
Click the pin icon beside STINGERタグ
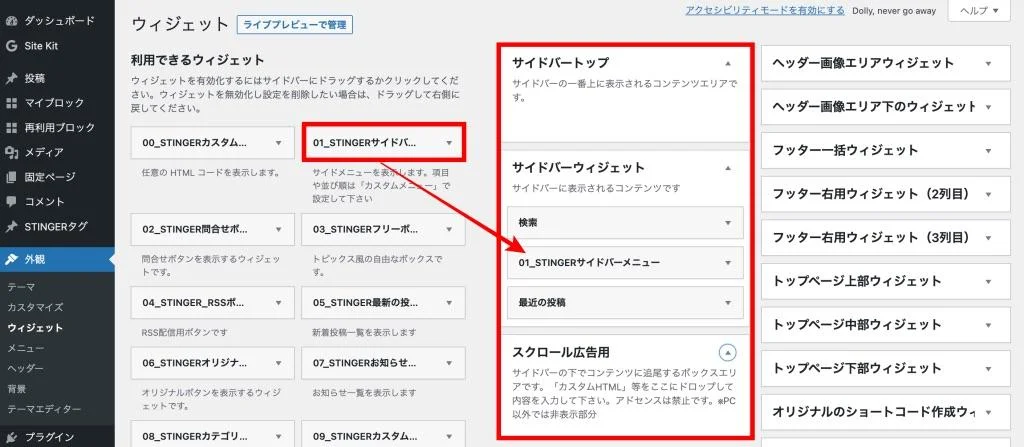[11, 226]
